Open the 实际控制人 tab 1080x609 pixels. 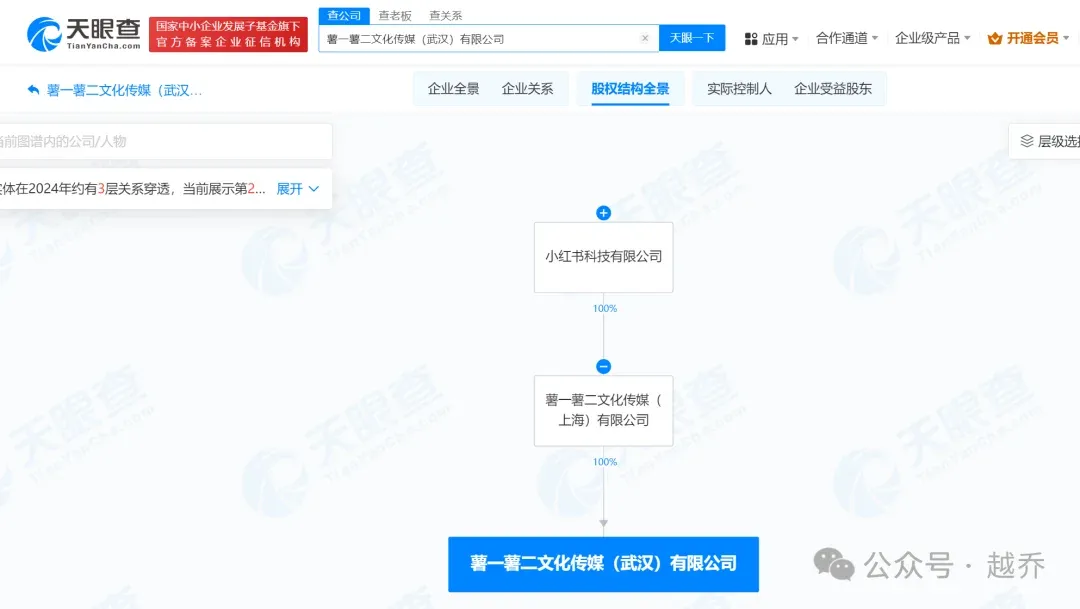click(739, 88)
